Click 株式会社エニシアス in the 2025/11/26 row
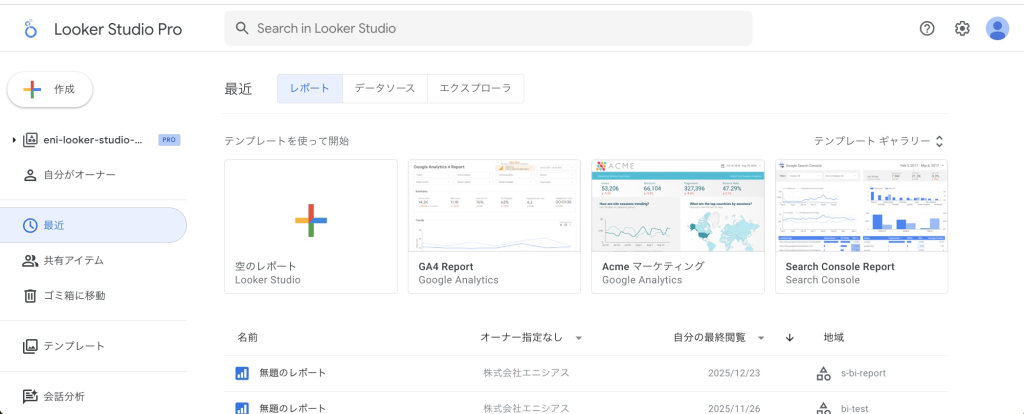The image size is (1024, 414). point(526,409)
